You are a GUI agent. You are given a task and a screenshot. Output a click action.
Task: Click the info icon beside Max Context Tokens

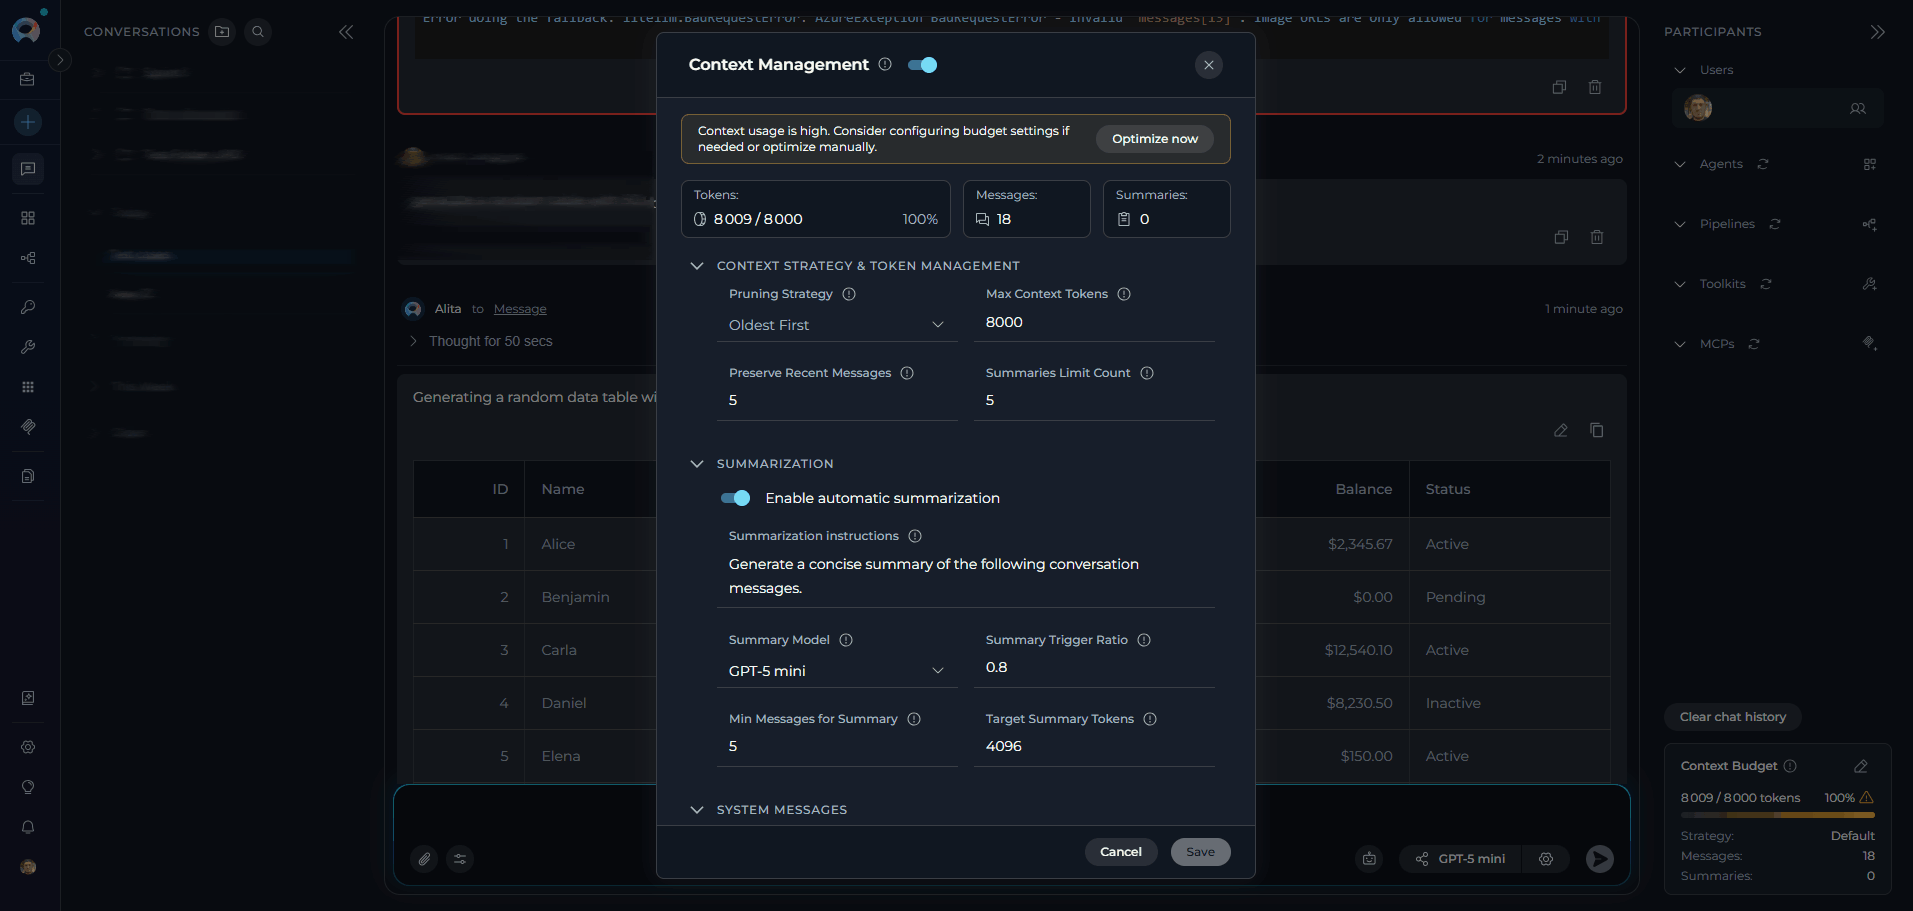(x=1124, y=294)
